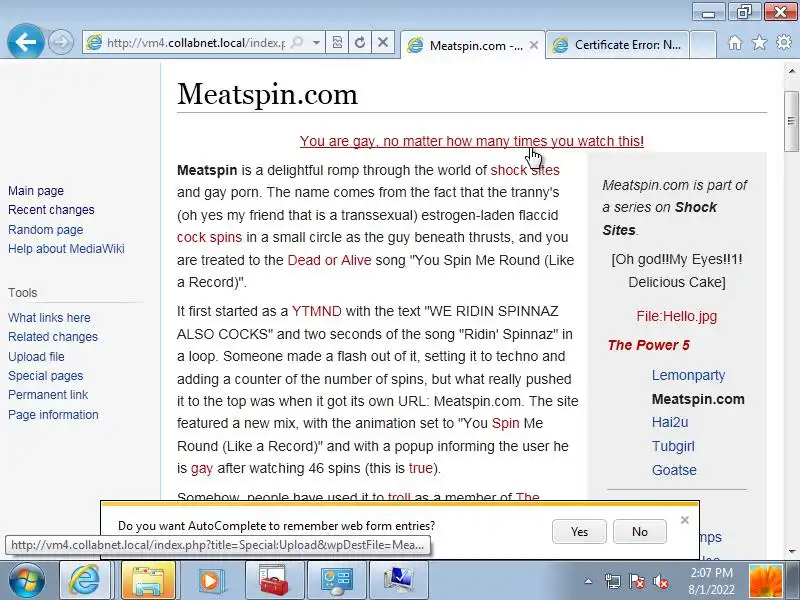
Task: Open the Windows Start menu
Action: (27, 581)
